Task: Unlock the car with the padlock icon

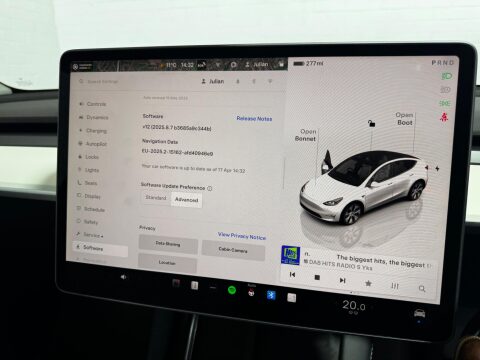Action: (371, 123)
